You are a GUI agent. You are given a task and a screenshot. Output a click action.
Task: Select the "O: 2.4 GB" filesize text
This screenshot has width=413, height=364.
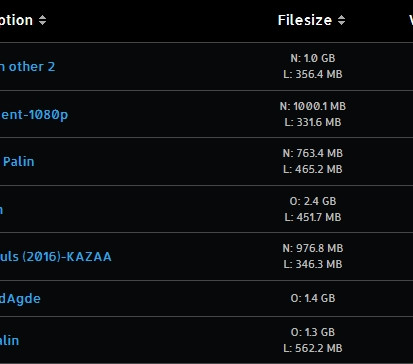coord(313,201)
